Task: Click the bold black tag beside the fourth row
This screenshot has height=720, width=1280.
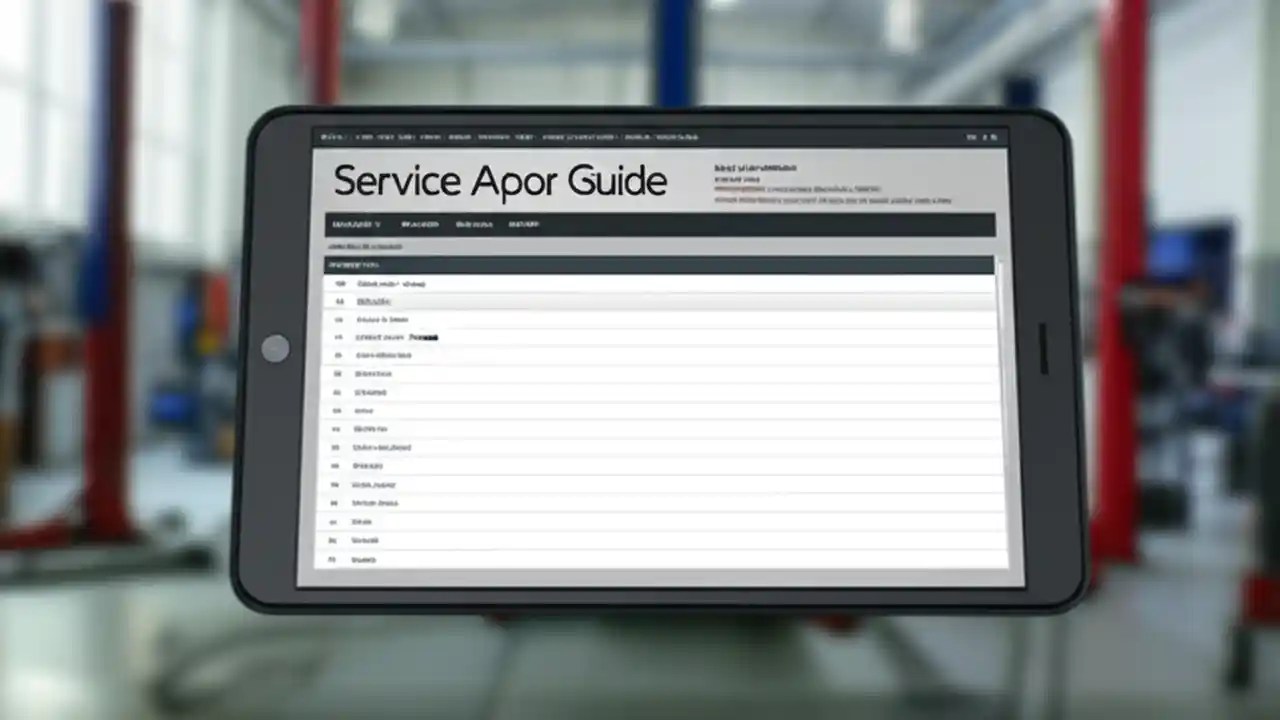Action: tap(424, 338)
